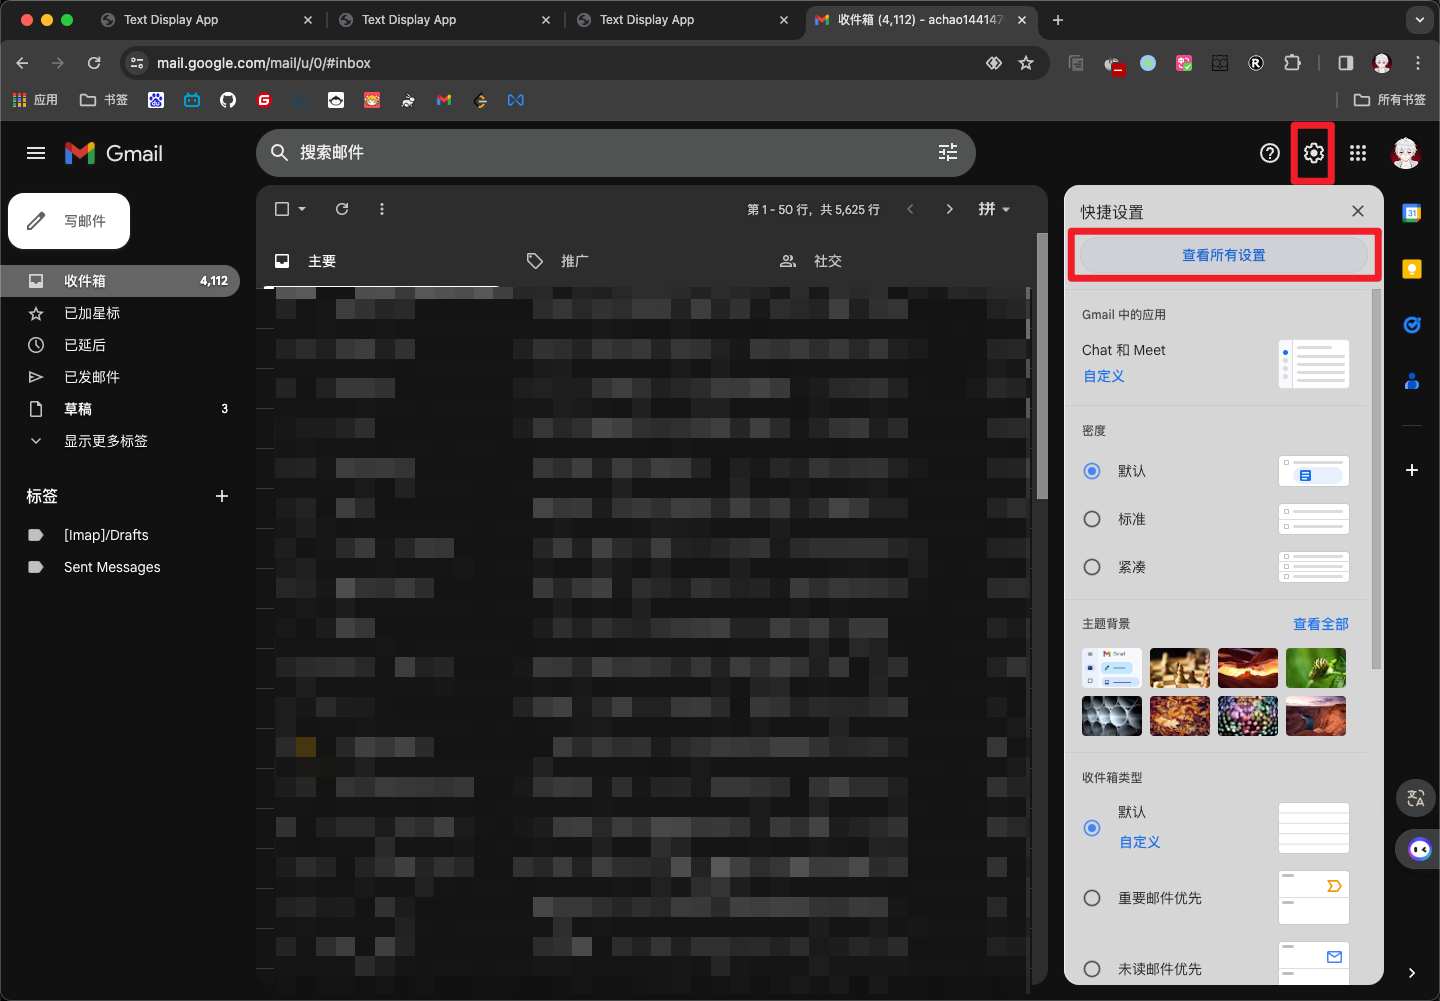Expand 显示更多标签 in the sidebar
The height and width of the screenshot is (1001, 1440).
click(105, 441)
